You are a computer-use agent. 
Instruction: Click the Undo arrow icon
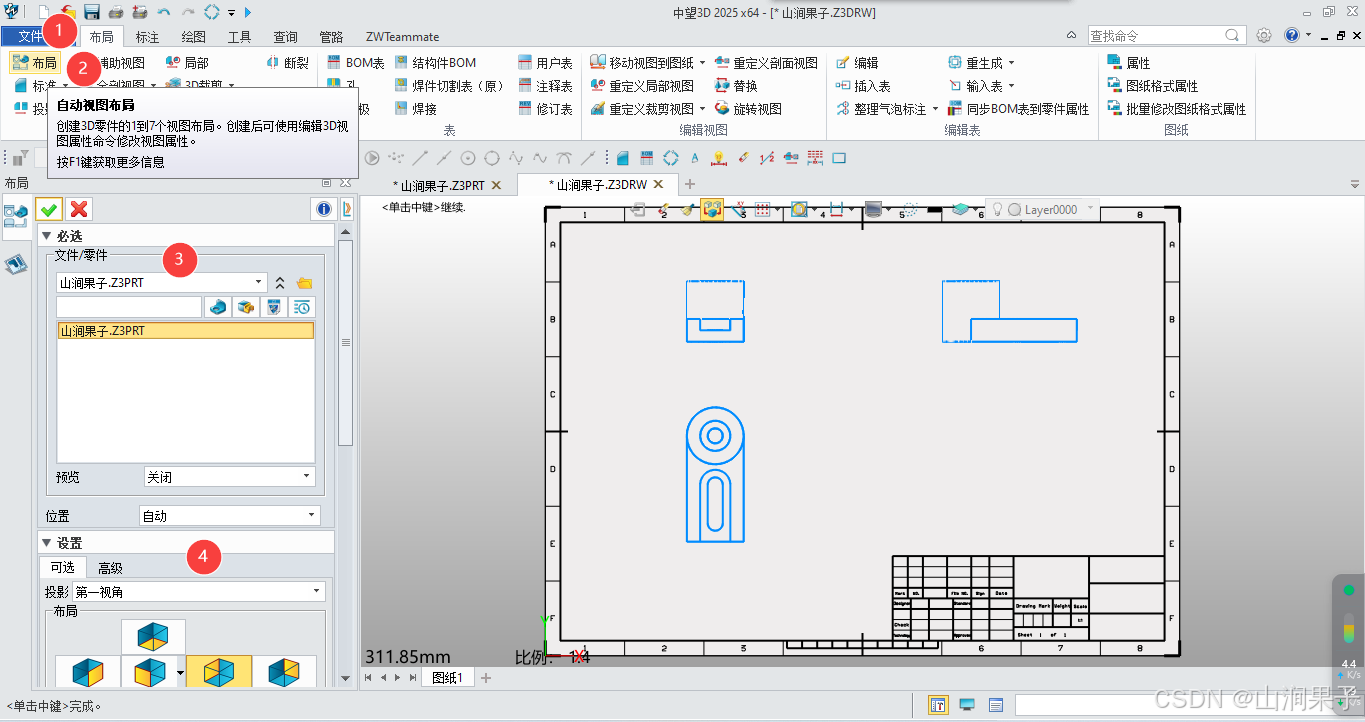pyautogui.click(x=164, y=12)
